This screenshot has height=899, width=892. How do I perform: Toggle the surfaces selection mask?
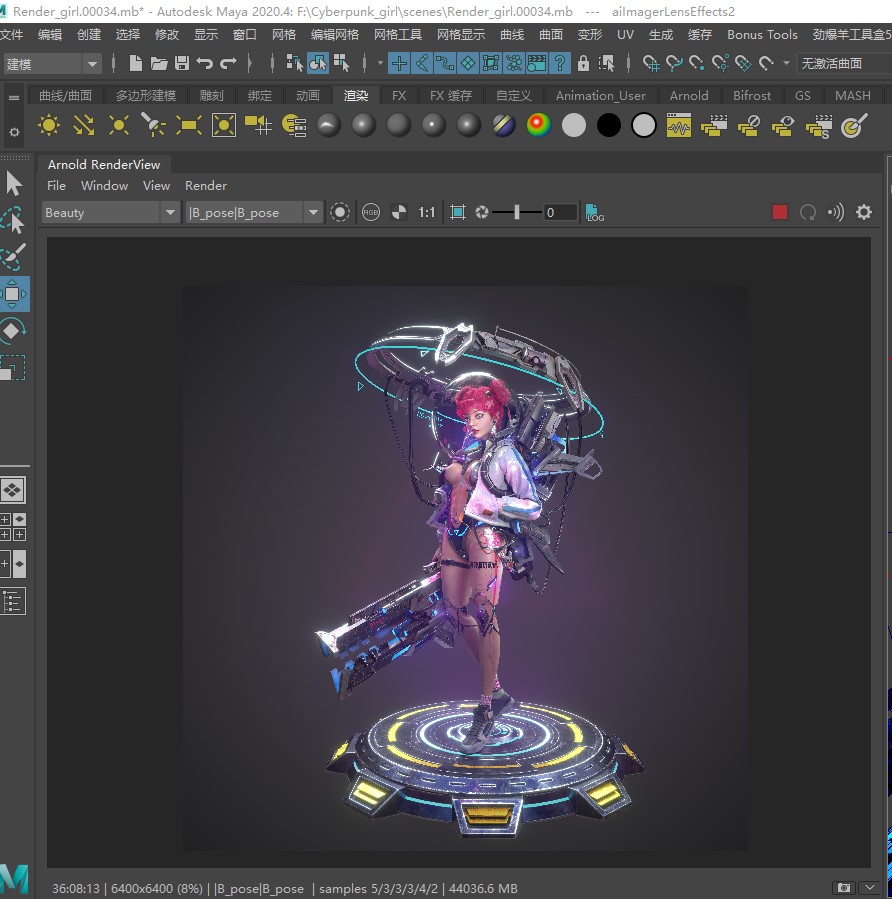(468, 62)
